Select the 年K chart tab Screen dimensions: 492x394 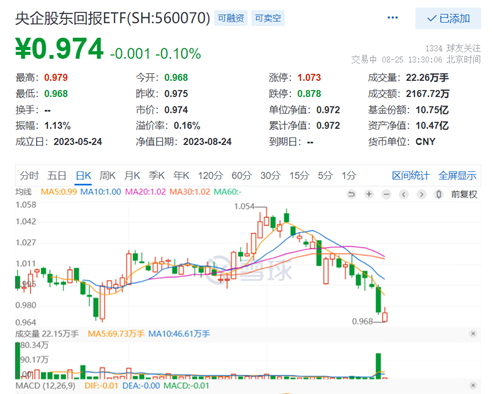tap(181, 175)
